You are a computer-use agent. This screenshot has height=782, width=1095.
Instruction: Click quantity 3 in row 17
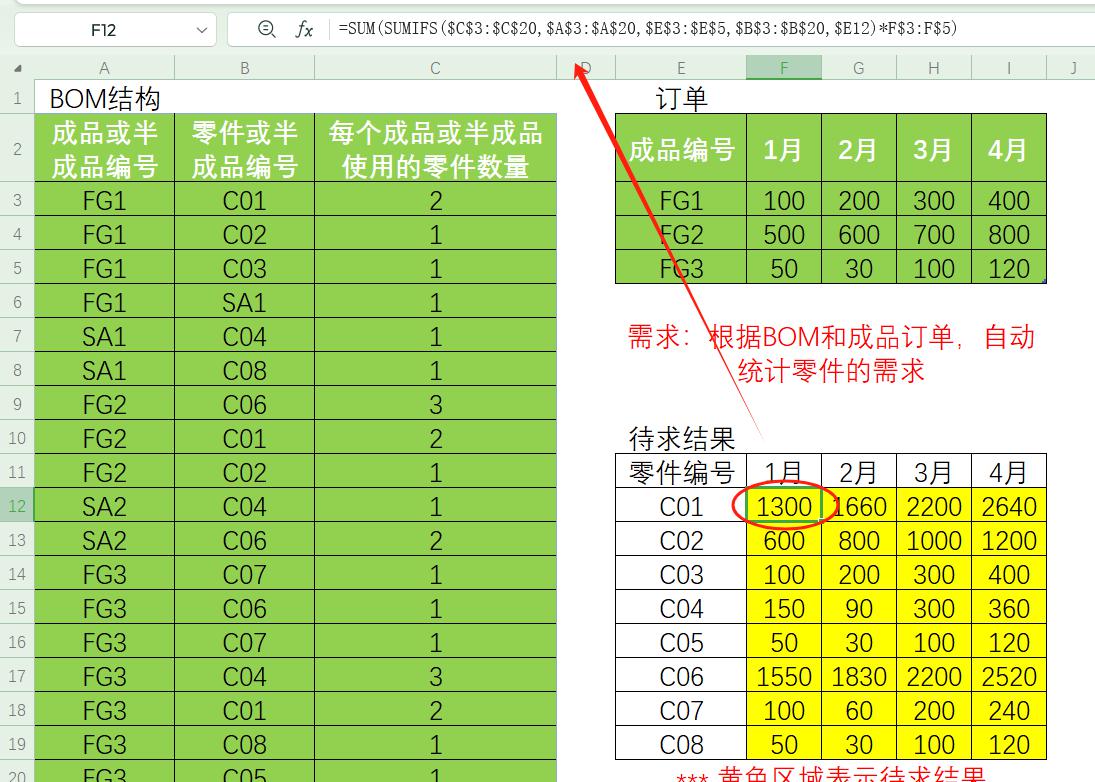[x=435, y=677]
